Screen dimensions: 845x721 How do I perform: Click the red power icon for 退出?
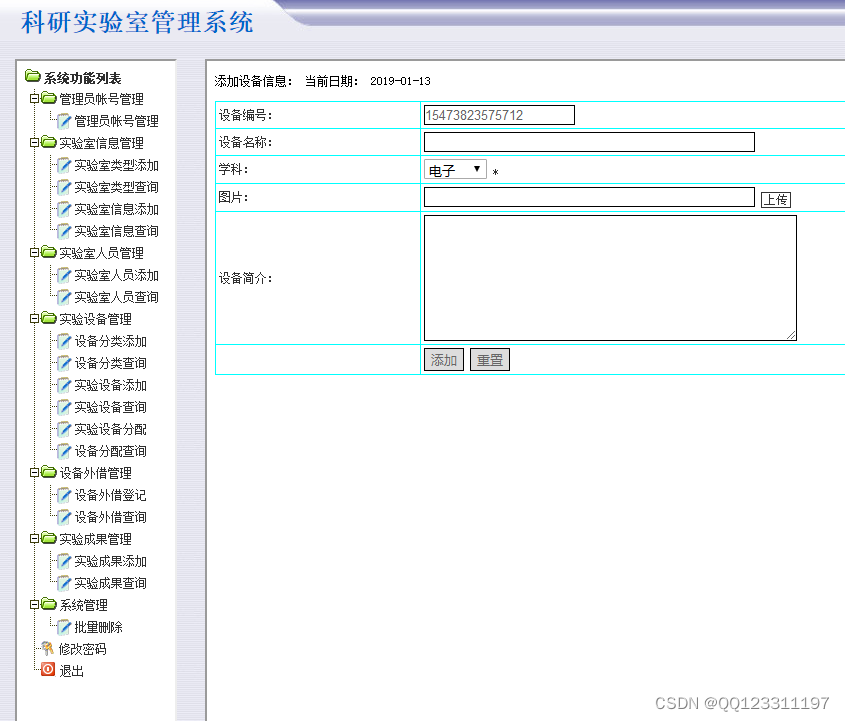tap(48, 669)
